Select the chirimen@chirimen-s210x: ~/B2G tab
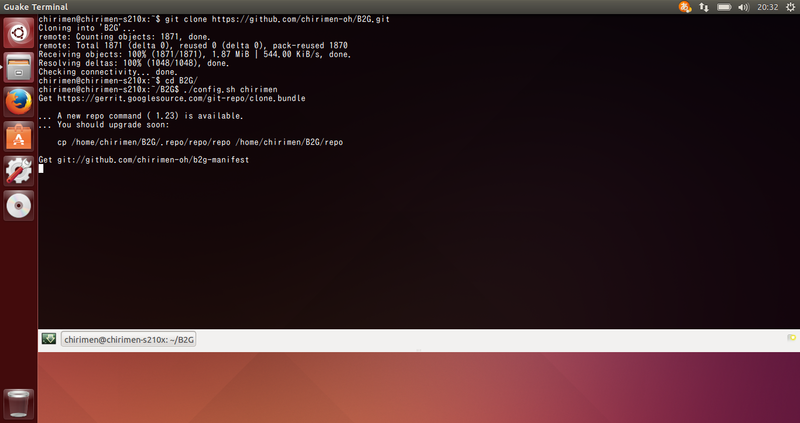Screen dimensions: 800x423 point(129,339)
